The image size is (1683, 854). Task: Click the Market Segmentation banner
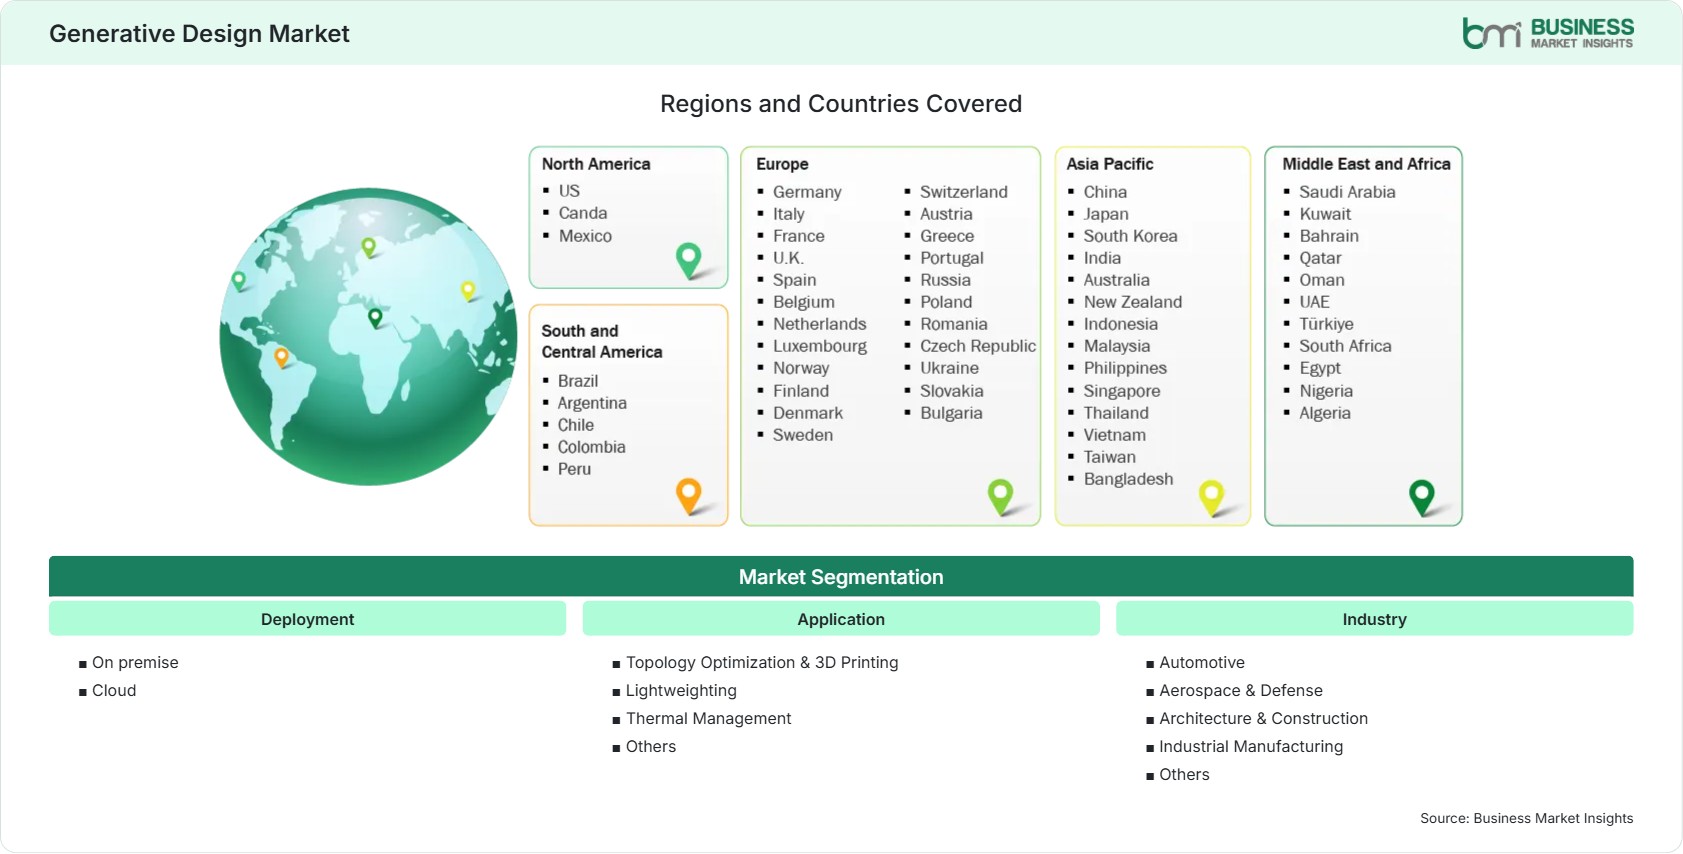[841, 577]
